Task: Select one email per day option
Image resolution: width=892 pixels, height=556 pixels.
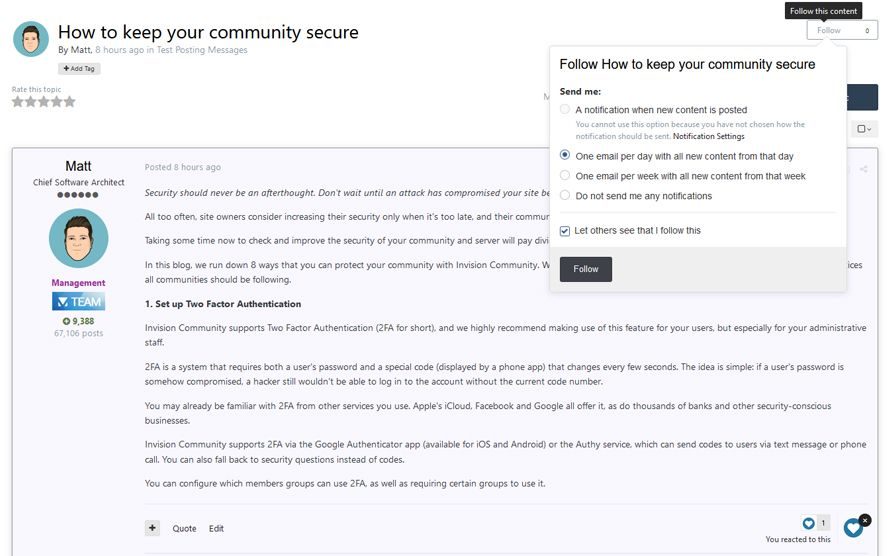Action: (565, 156)
